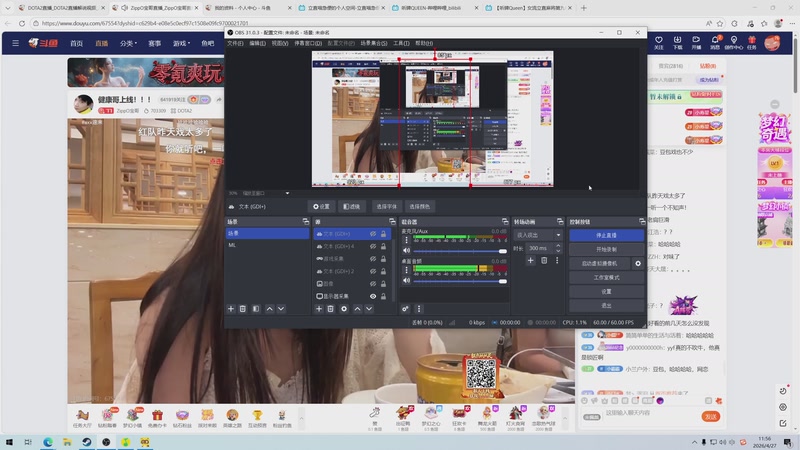Open source properties gear in Sources panel
800x450 pixels.
(344, 309)
